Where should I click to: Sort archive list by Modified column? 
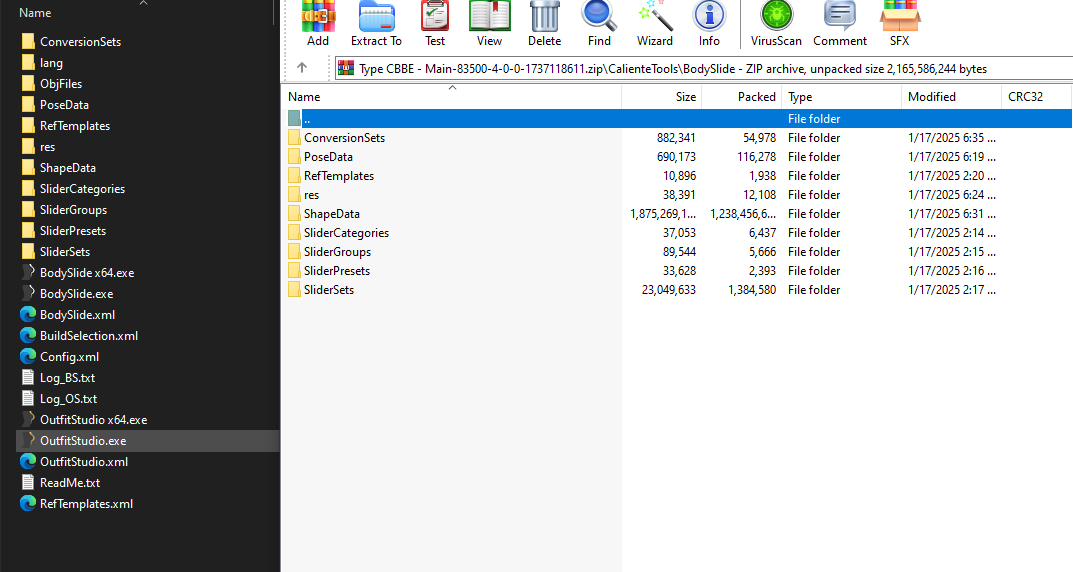coord(951,96)
